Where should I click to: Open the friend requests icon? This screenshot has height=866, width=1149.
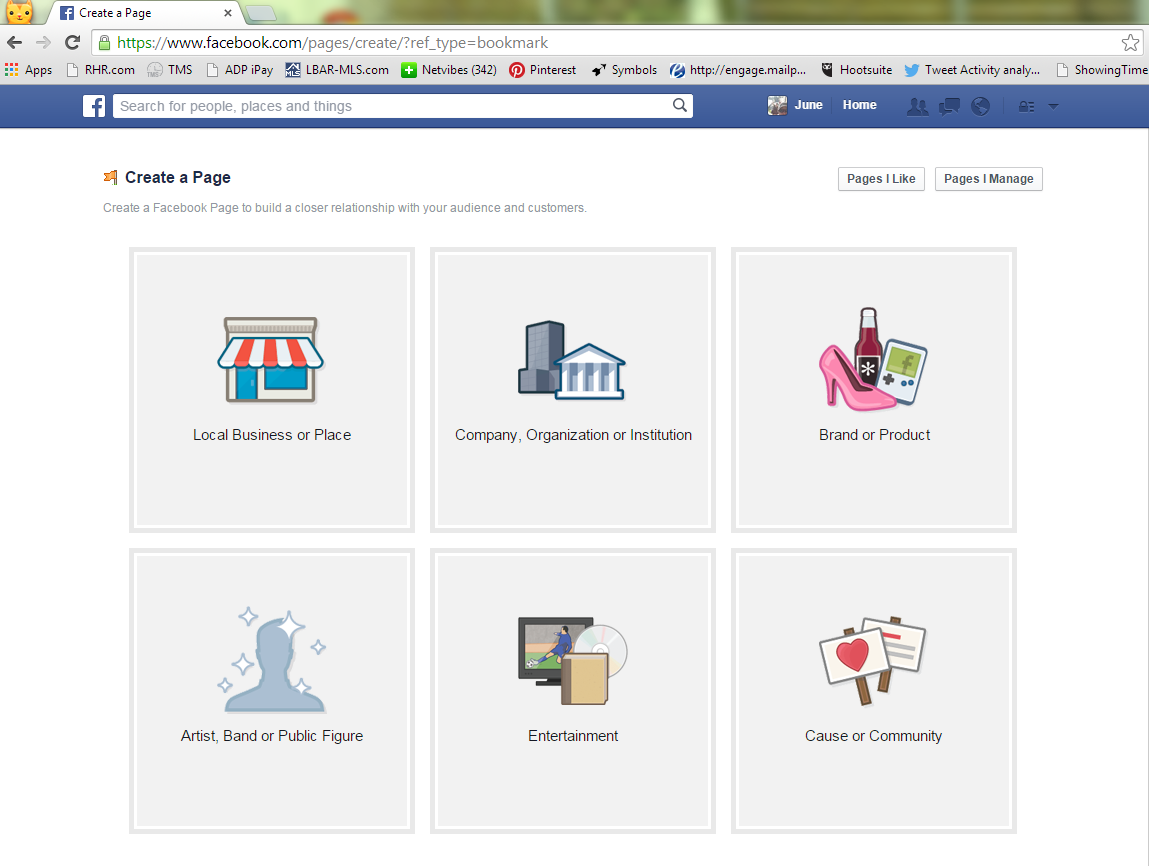[917, 106]
